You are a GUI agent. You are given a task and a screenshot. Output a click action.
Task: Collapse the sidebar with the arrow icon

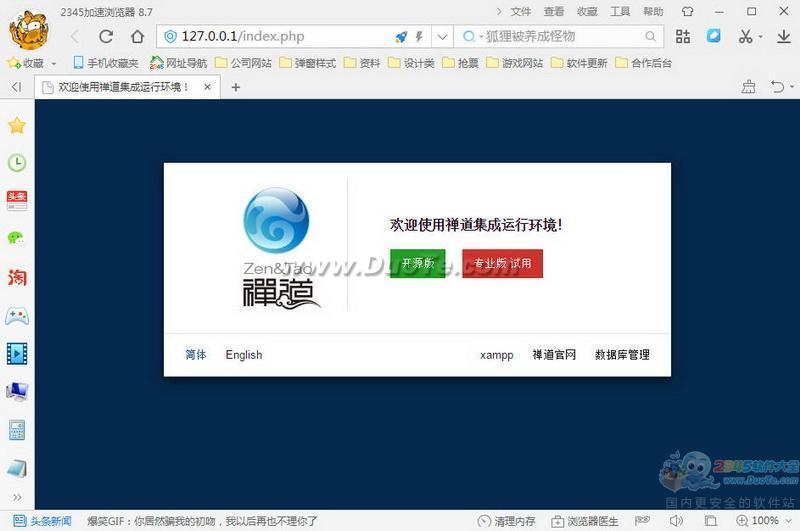[16, 87]
